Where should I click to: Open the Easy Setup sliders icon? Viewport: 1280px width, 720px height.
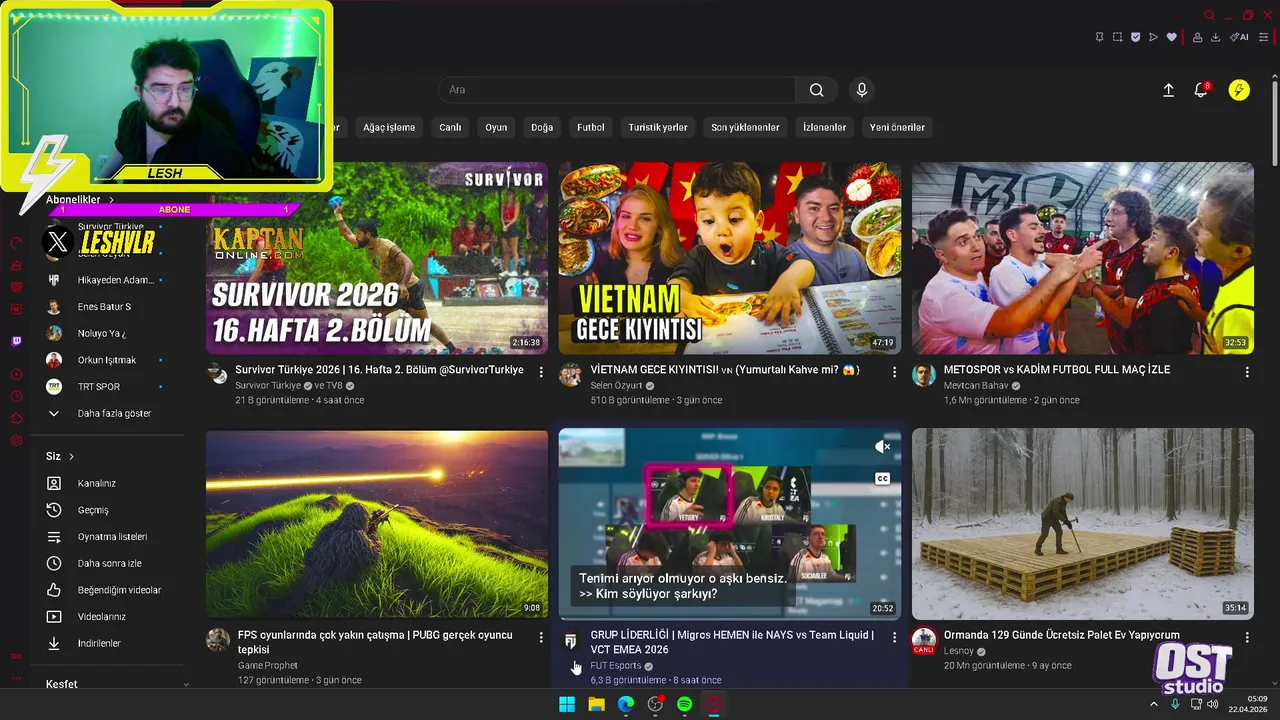[x=1264, y=37]
